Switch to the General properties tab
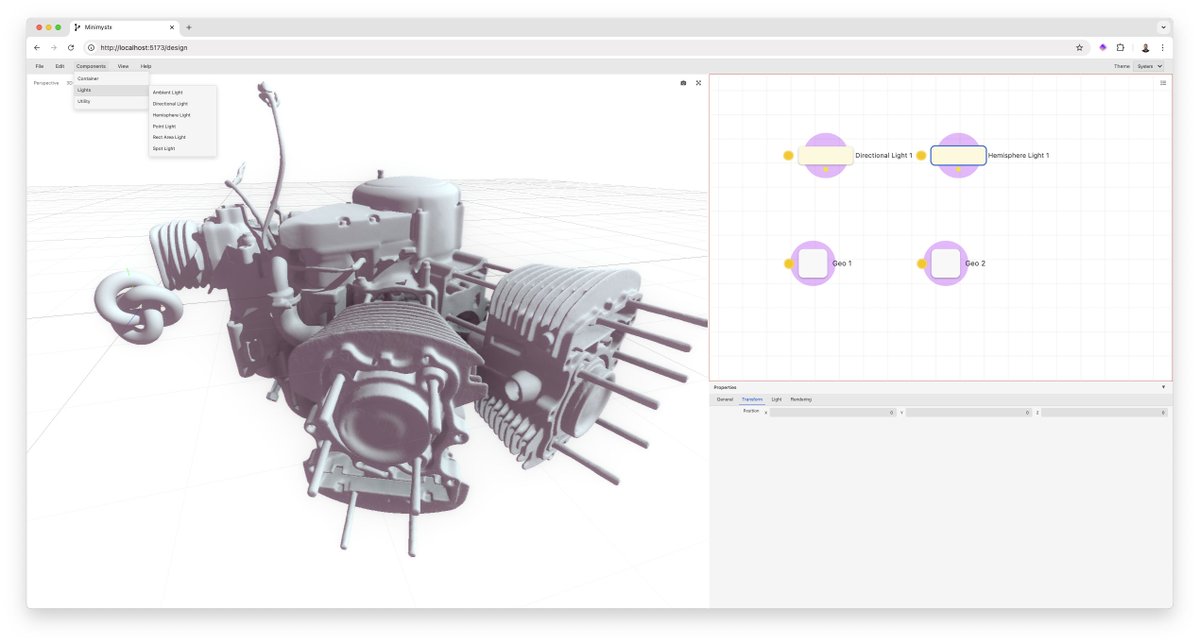This screenshot has width=1200, height=644. tap(725, 399)
